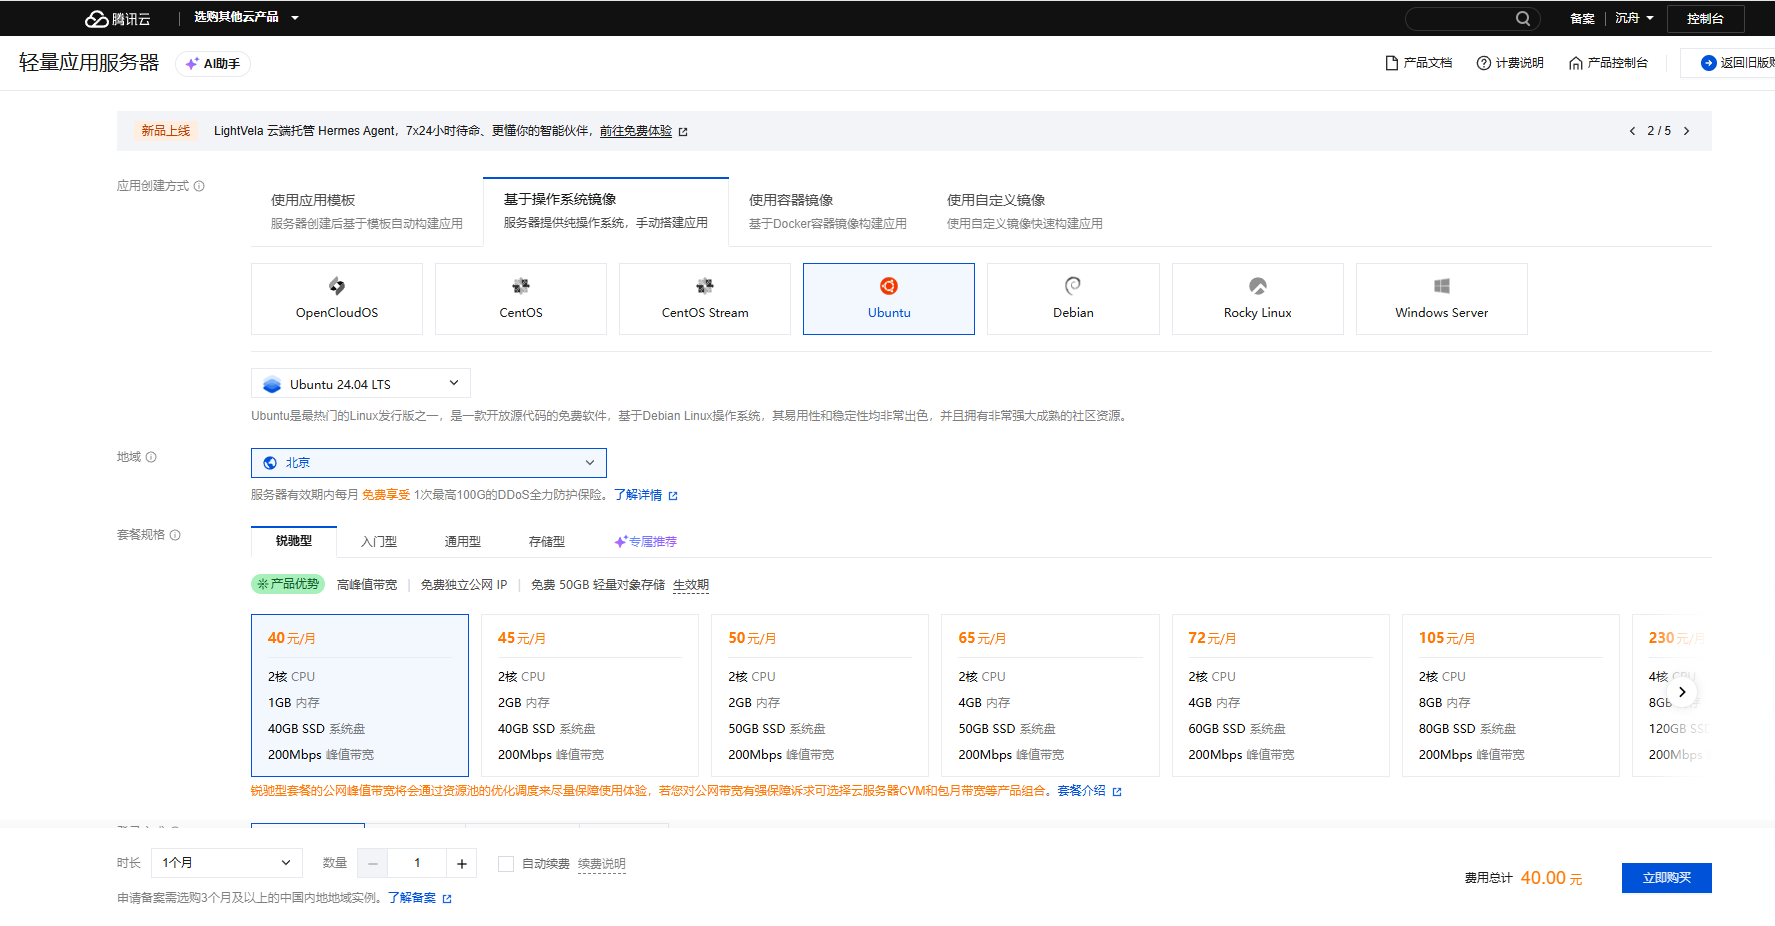This screenshot has width=1775, height=926.
Task: Open 套餐介绍 link
Action: point(1089,791)
